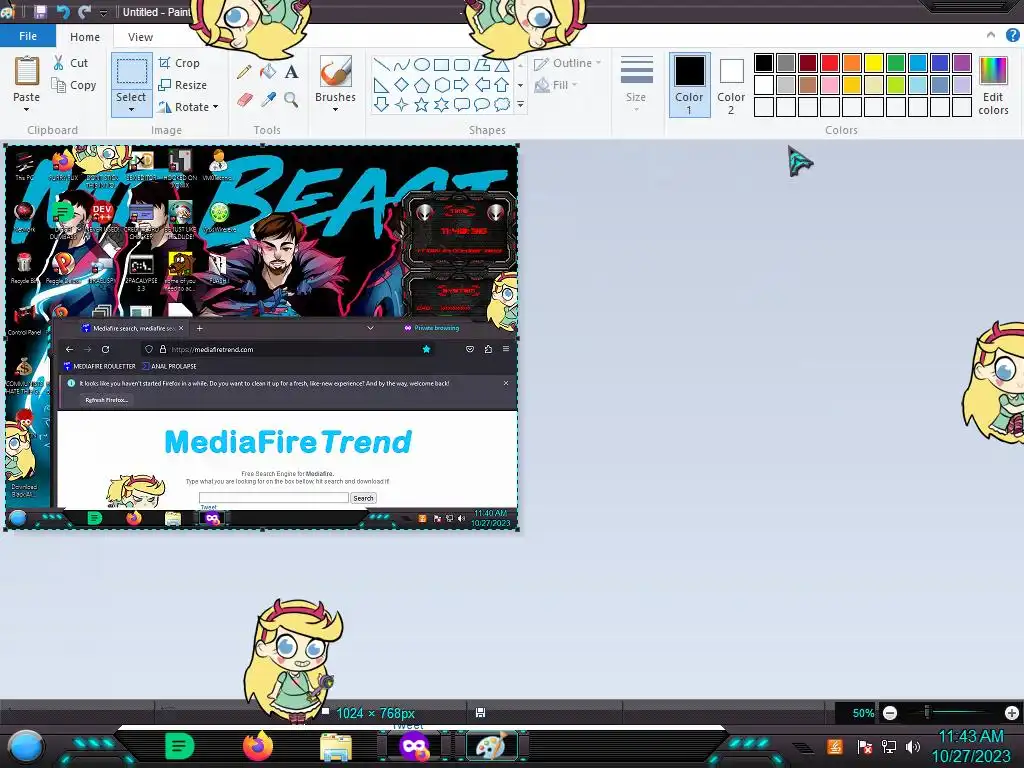This screenshot has width=1024, height=768.
Task: Activate Color 2 background selector
Action: point(731,85)
